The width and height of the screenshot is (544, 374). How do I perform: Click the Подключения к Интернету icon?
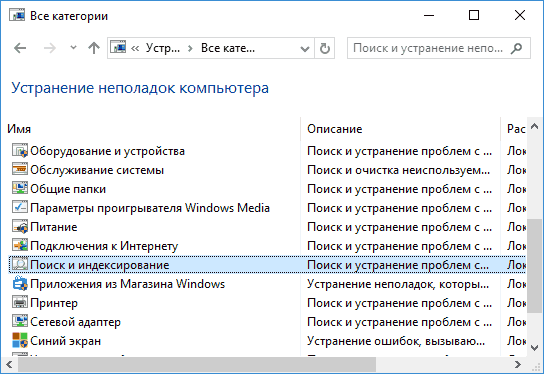point(20,245)
